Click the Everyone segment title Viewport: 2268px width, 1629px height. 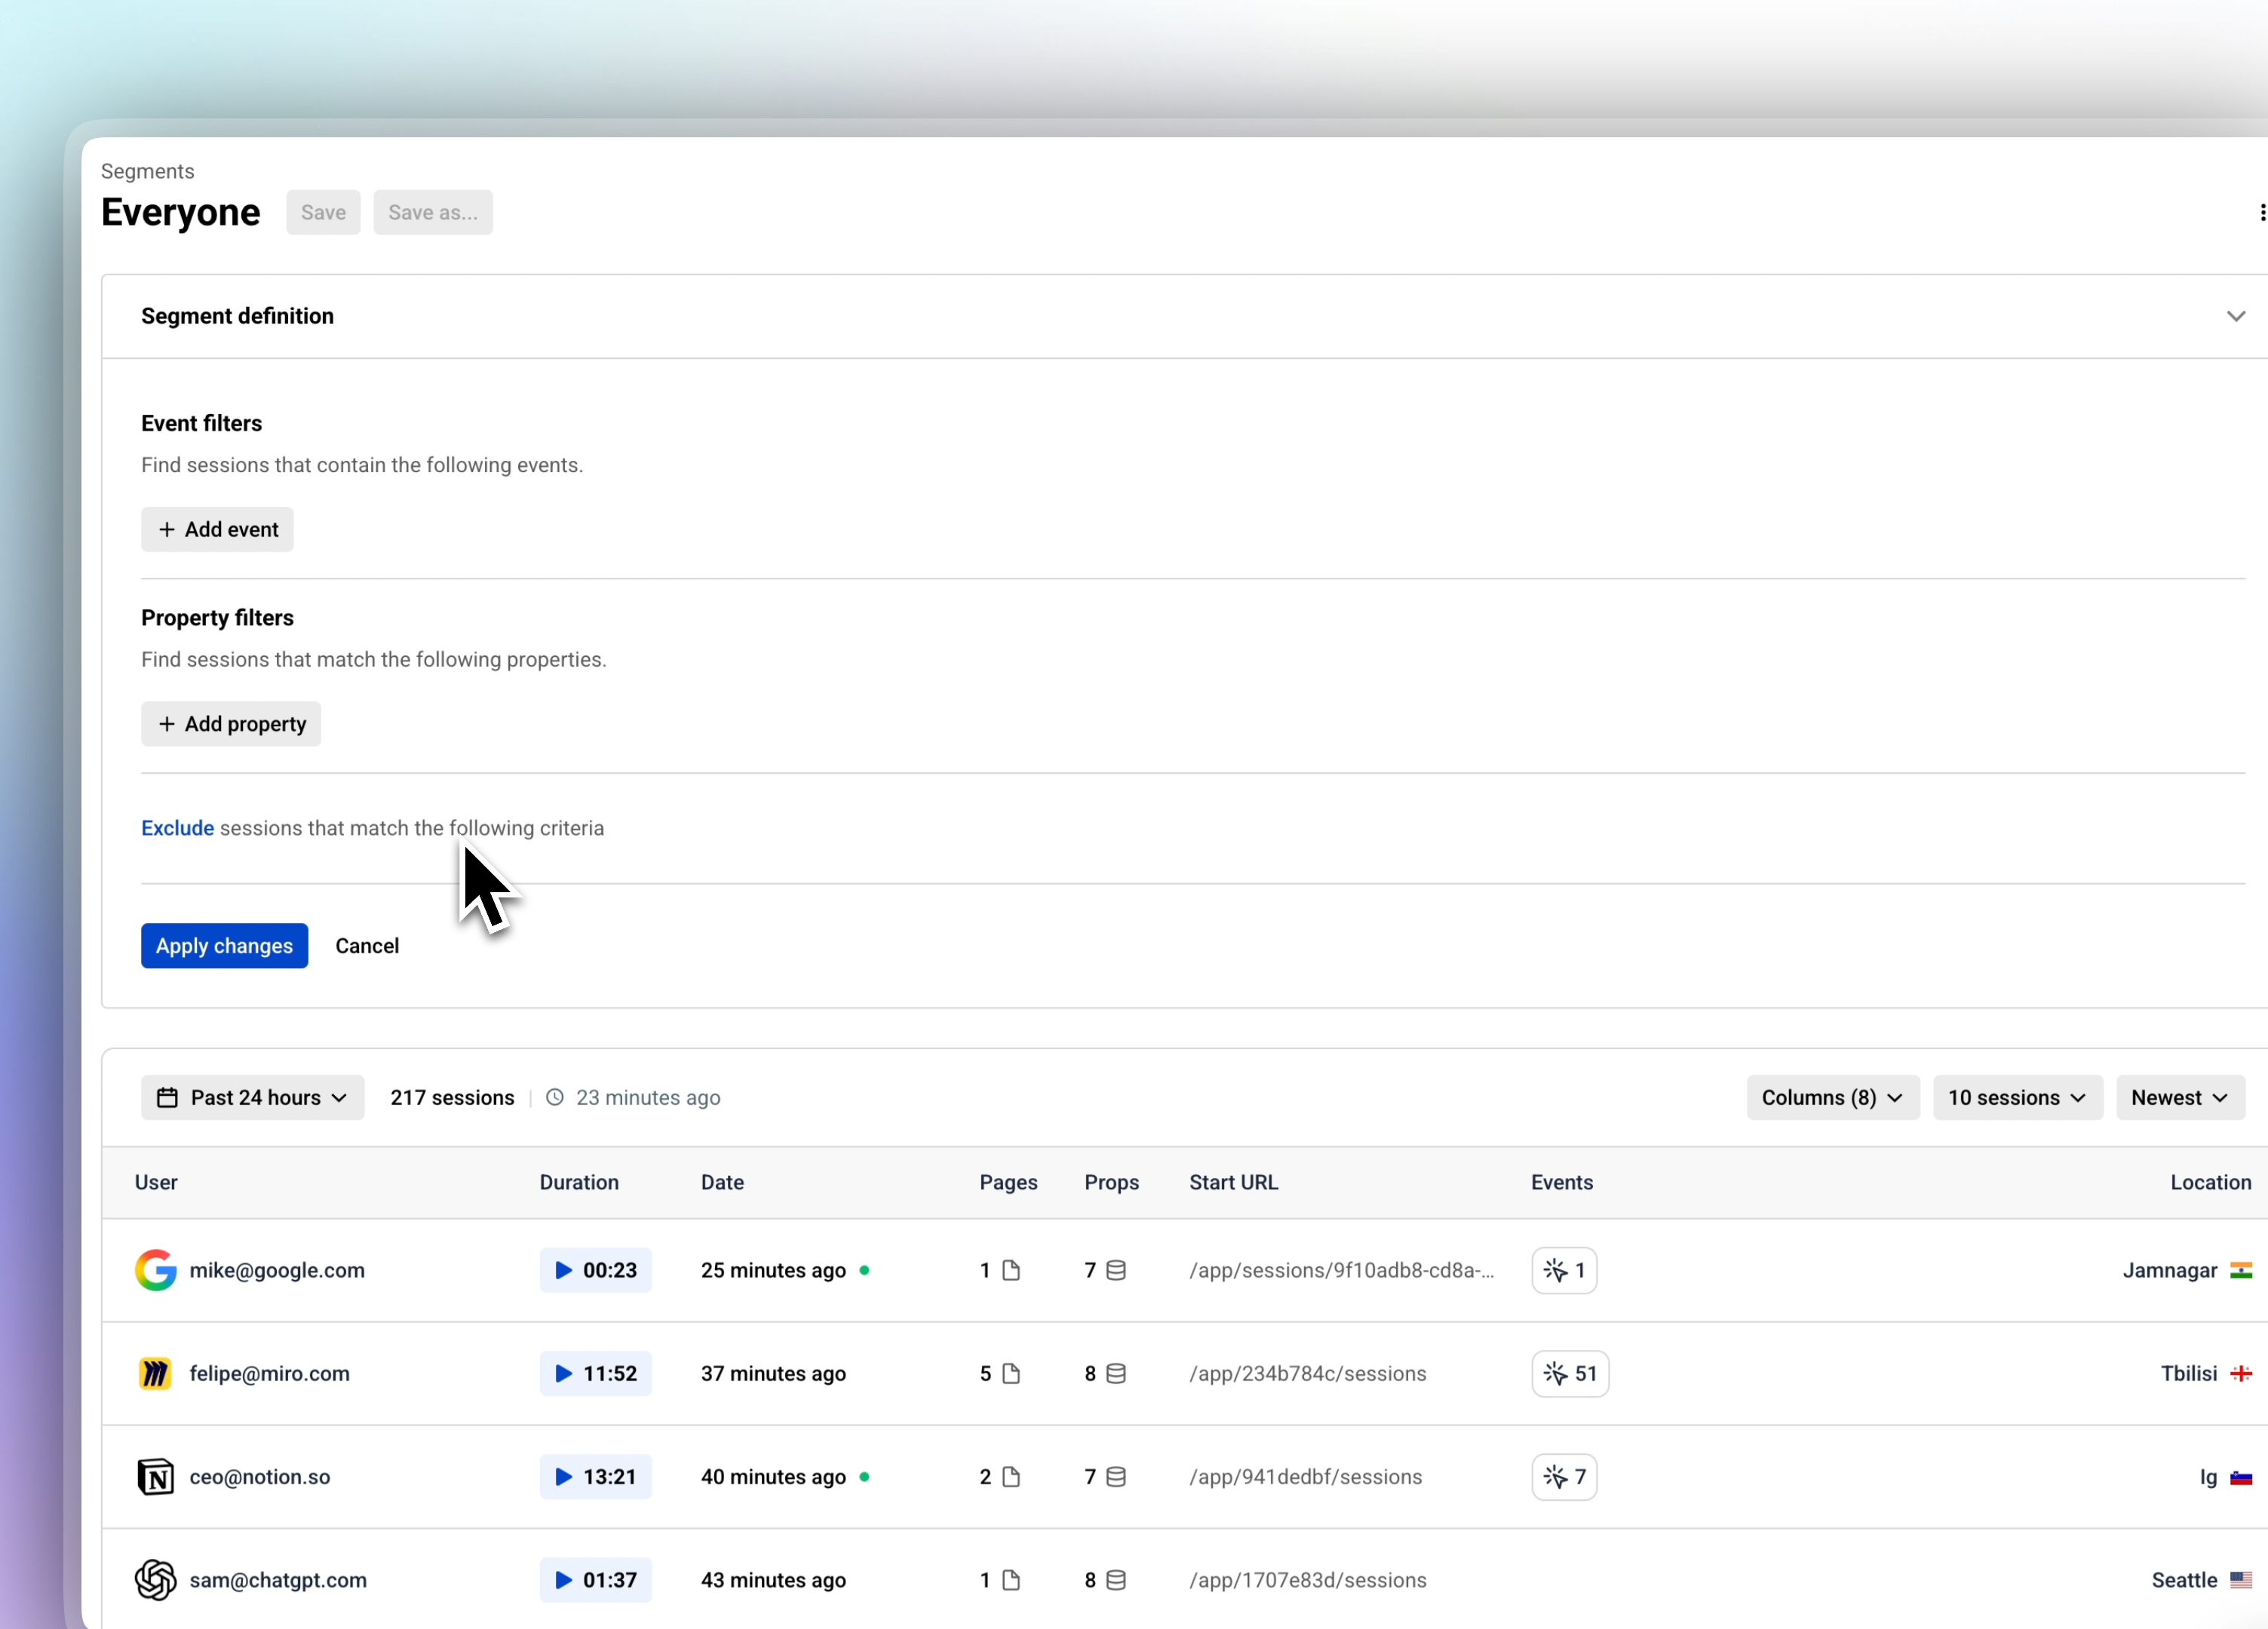coord(180,212)
